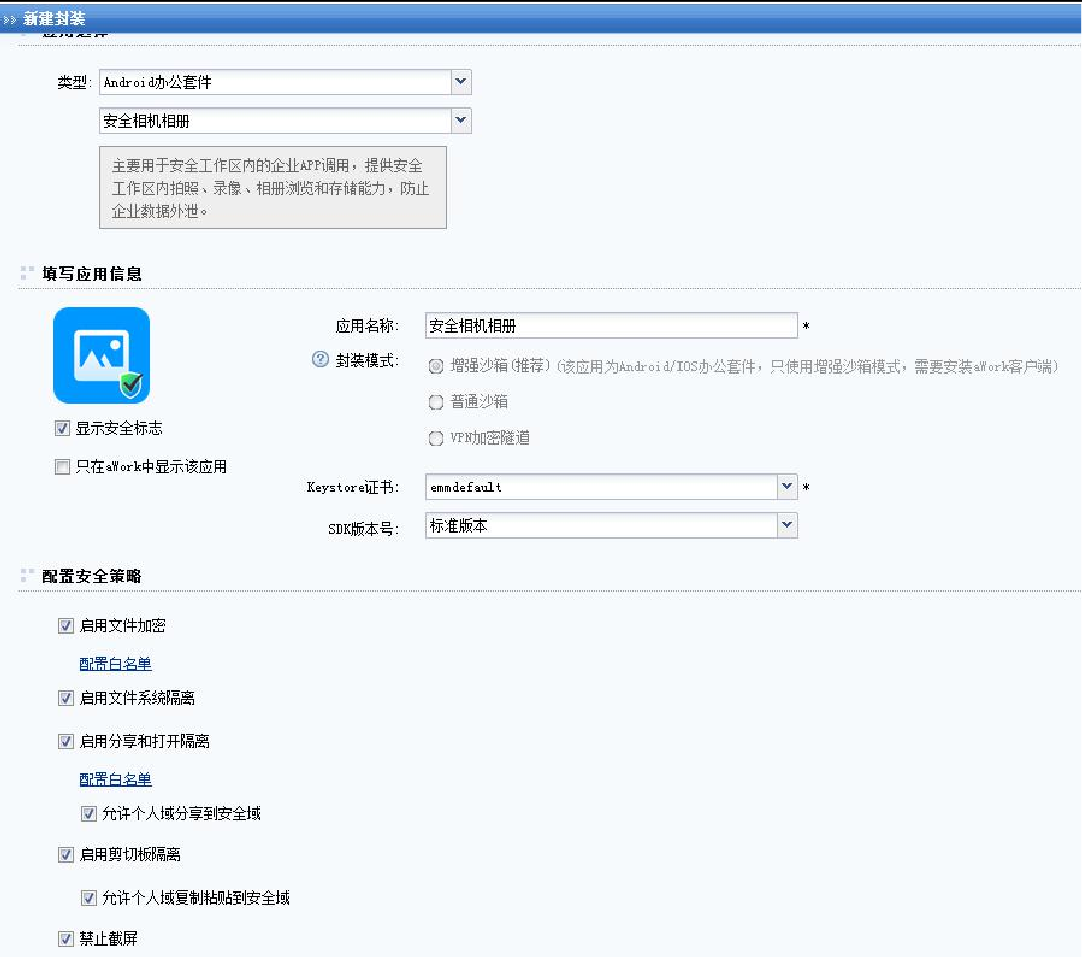This screenshot has width=1082, height=957.
Task: Disable the 启用分享和打开隔离 checkbox
Action: pyautogui.click(x=66, y=742)
